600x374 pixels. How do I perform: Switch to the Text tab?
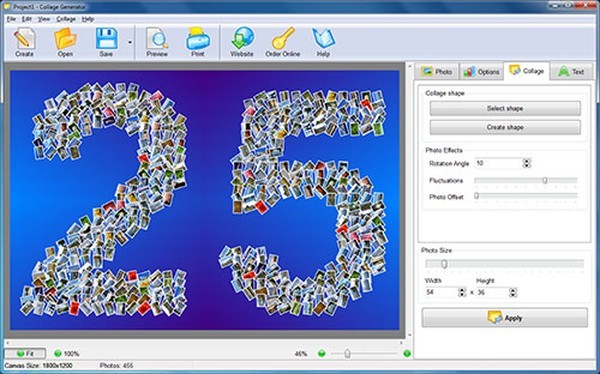571,72
